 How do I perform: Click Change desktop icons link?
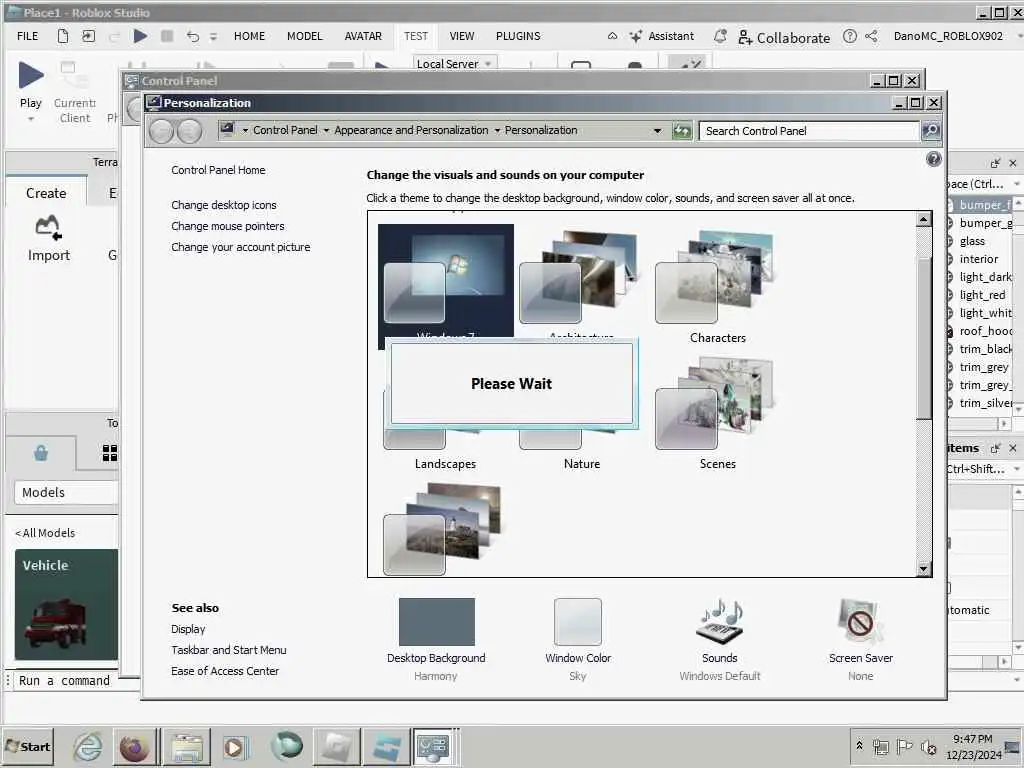(223, 205)
